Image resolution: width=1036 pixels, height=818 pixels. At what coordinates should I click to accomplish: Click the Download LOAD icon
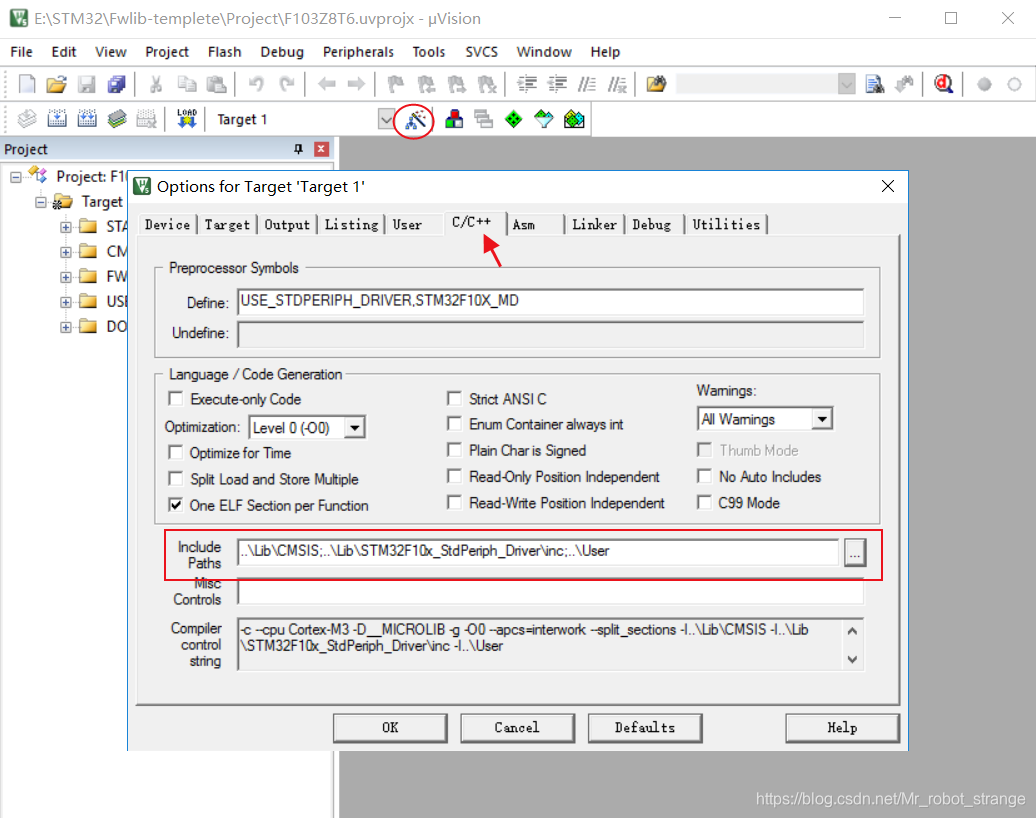click(187, 119)
